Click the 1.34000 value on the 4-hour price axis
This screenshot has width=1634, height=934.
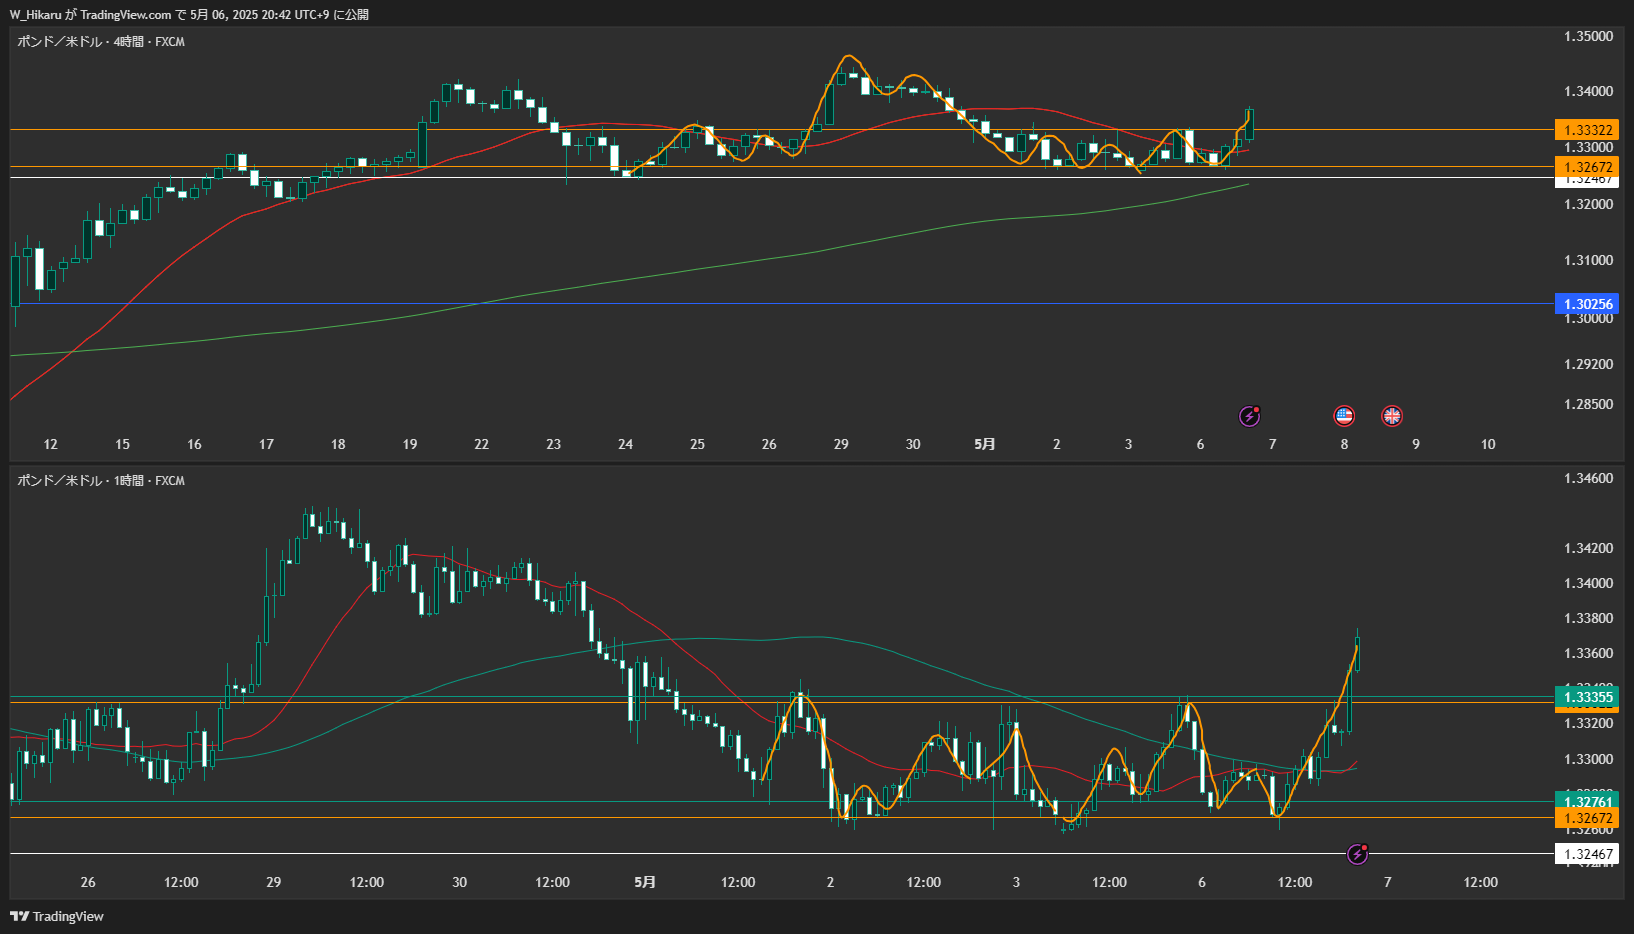click(1588, 91)
